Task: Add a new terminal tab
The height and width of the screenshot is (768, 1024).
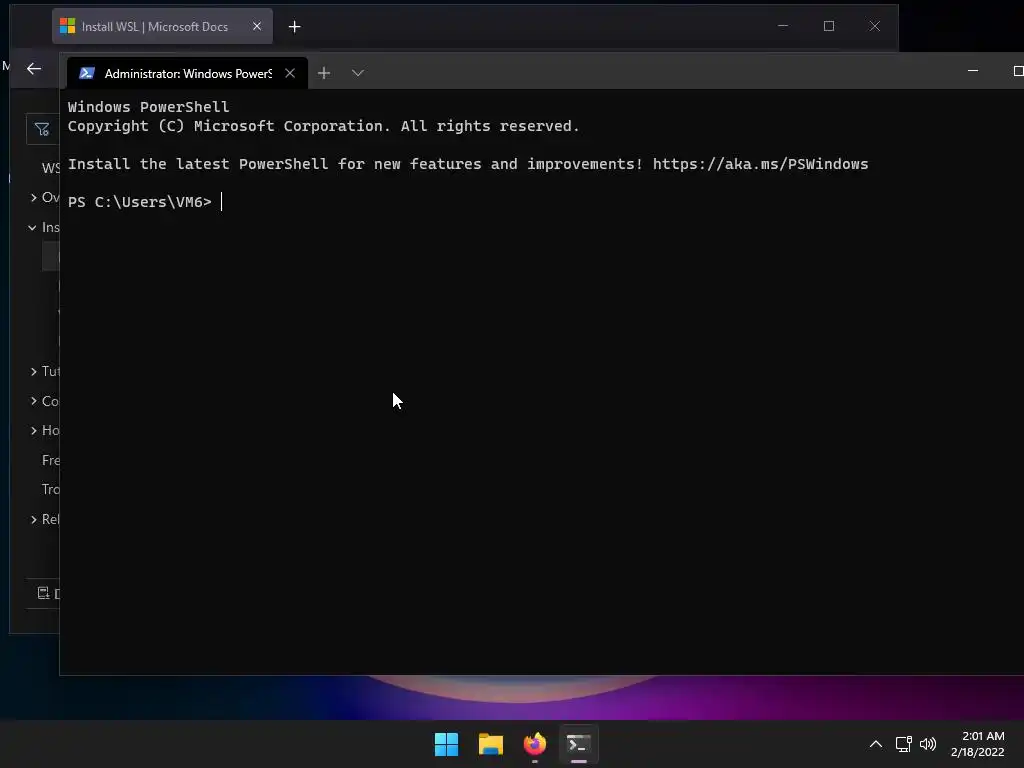Action: [324, 73]
